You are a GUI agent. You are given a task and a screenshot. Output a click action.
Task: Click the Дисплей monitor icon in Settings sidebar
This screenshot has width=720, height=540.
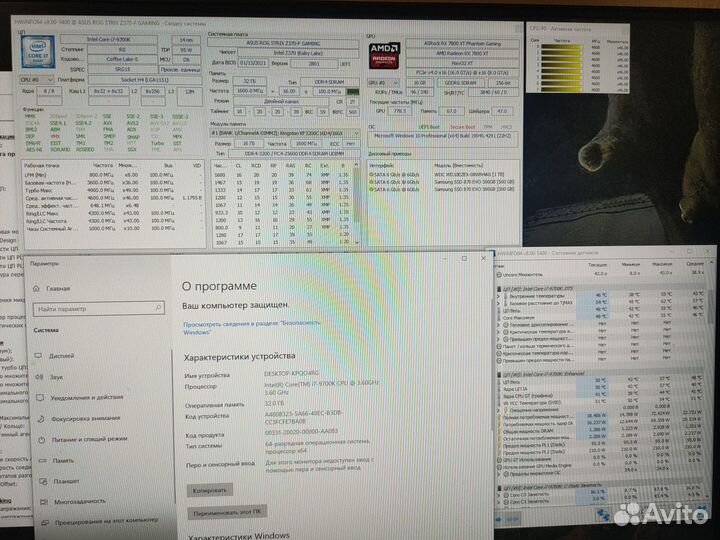point(38,356)
